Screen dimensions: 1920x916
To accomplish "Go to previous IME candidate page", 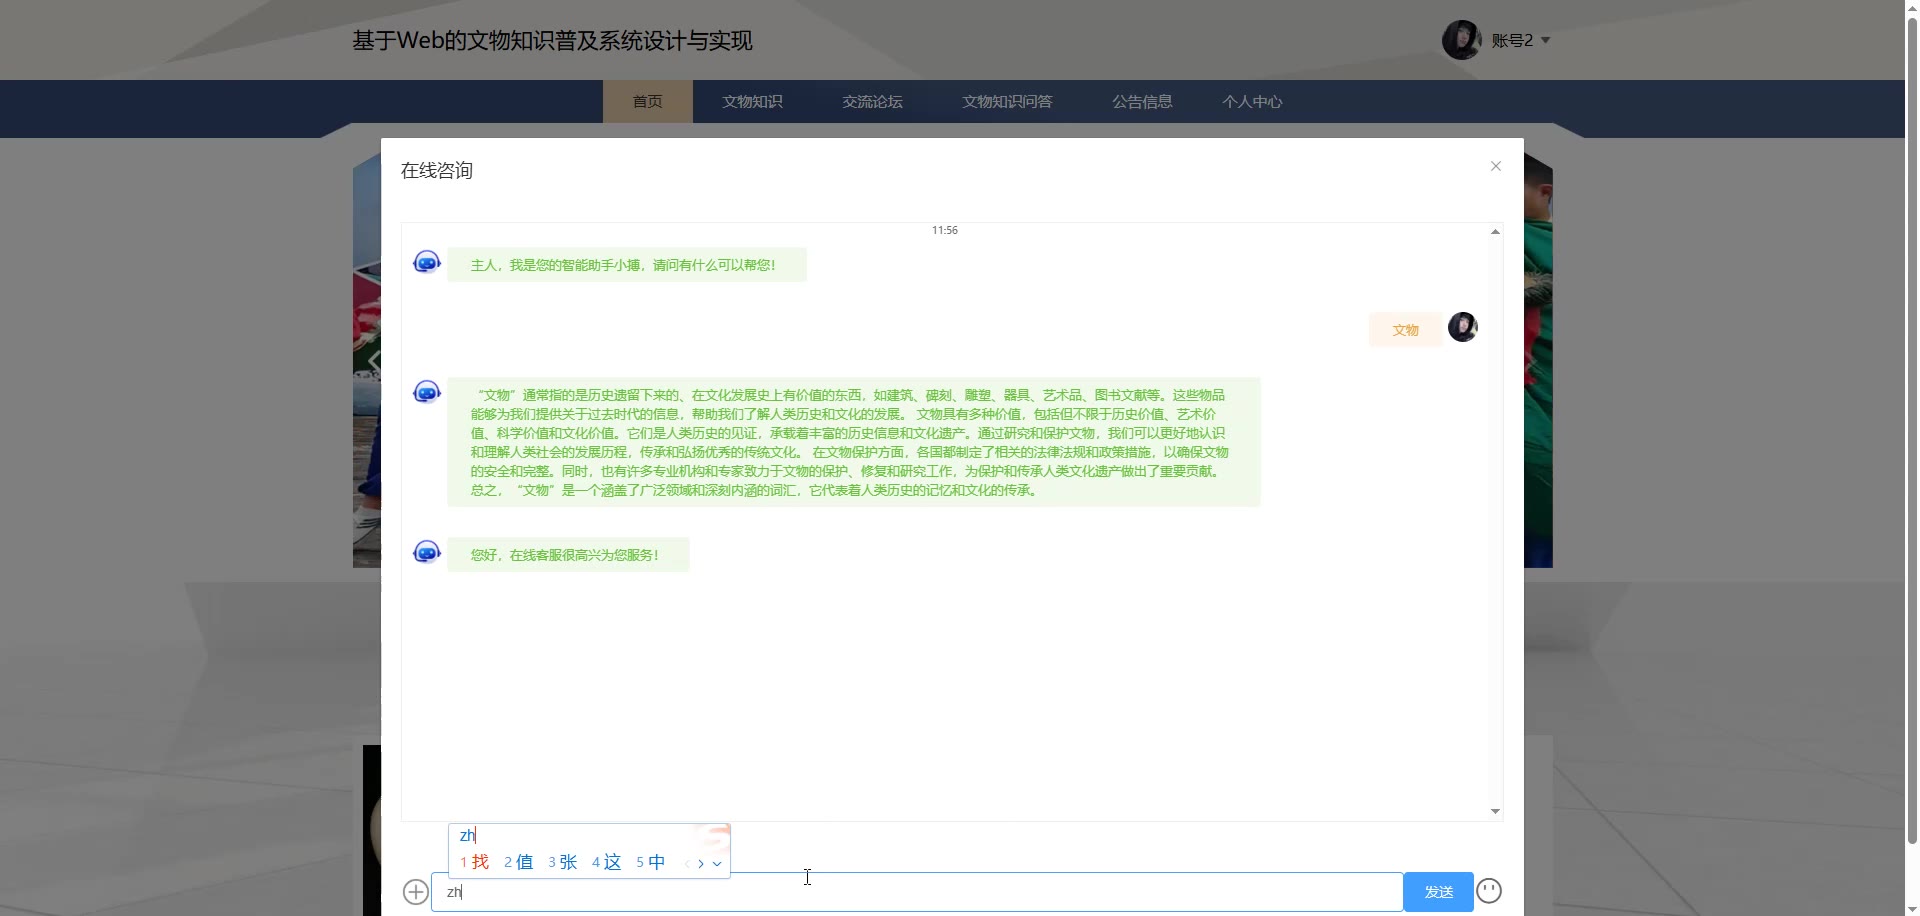I will pyautogui.click(x=687, y=863).
